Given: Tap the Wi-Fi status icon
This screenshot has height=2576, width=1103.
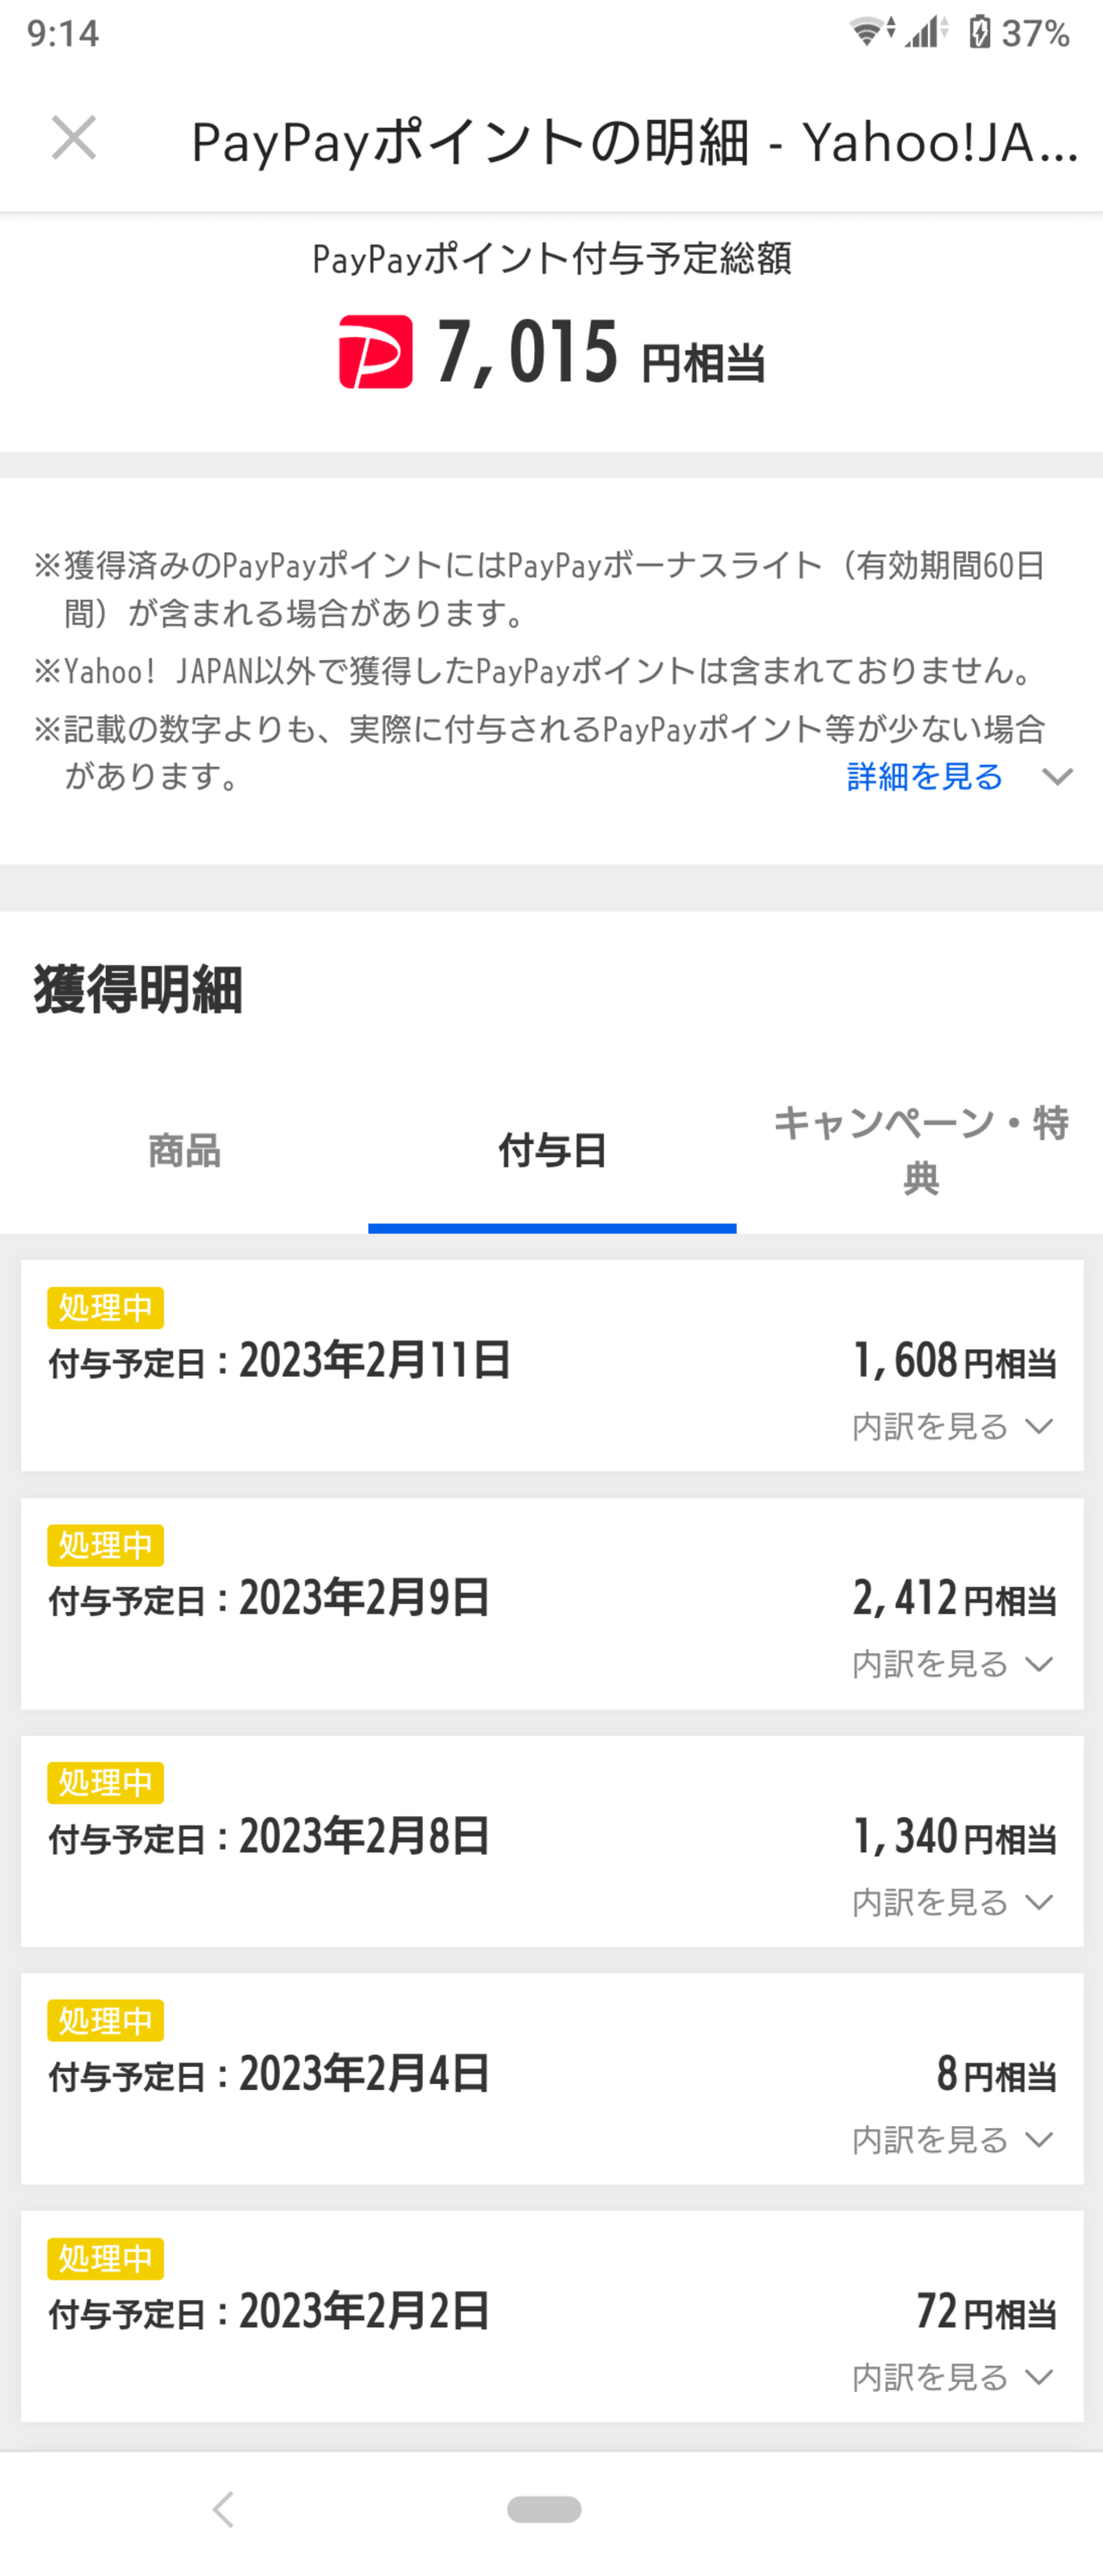Looking at the screenshot, I should click(872, 32).
